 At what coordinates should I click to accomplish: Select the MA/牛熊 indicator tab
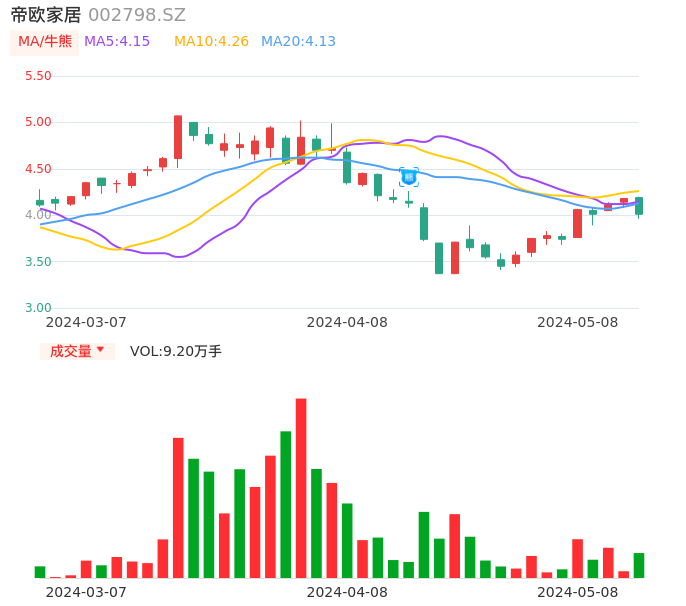[45, 42]
